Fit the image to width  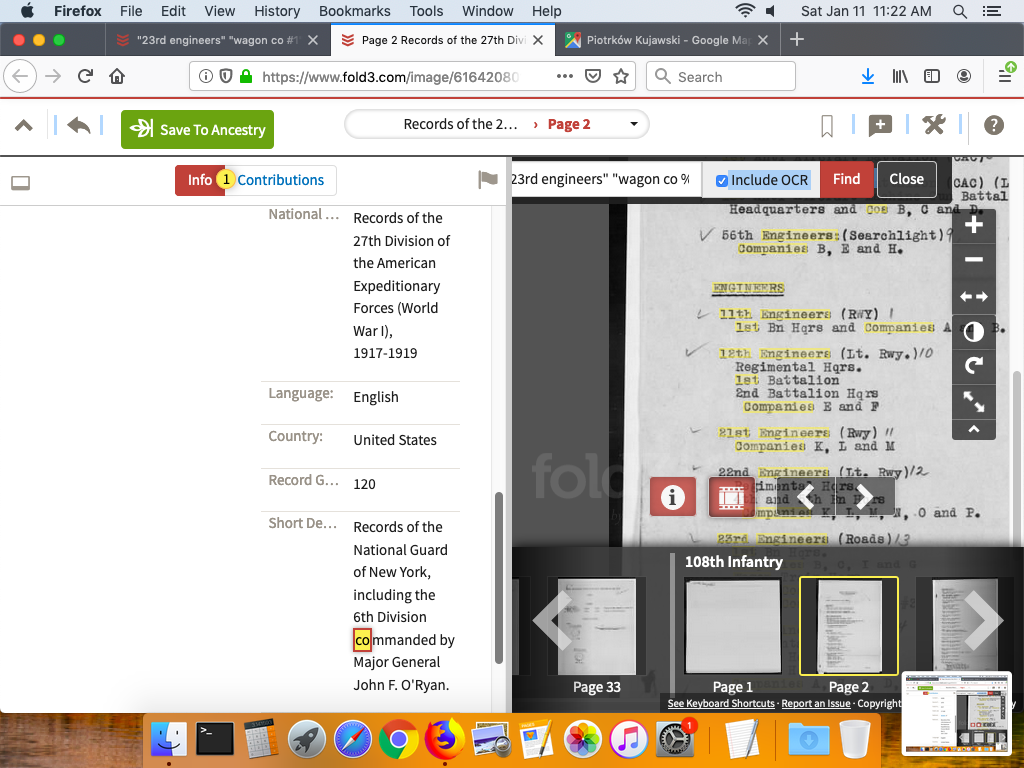(x=974, y=296)
